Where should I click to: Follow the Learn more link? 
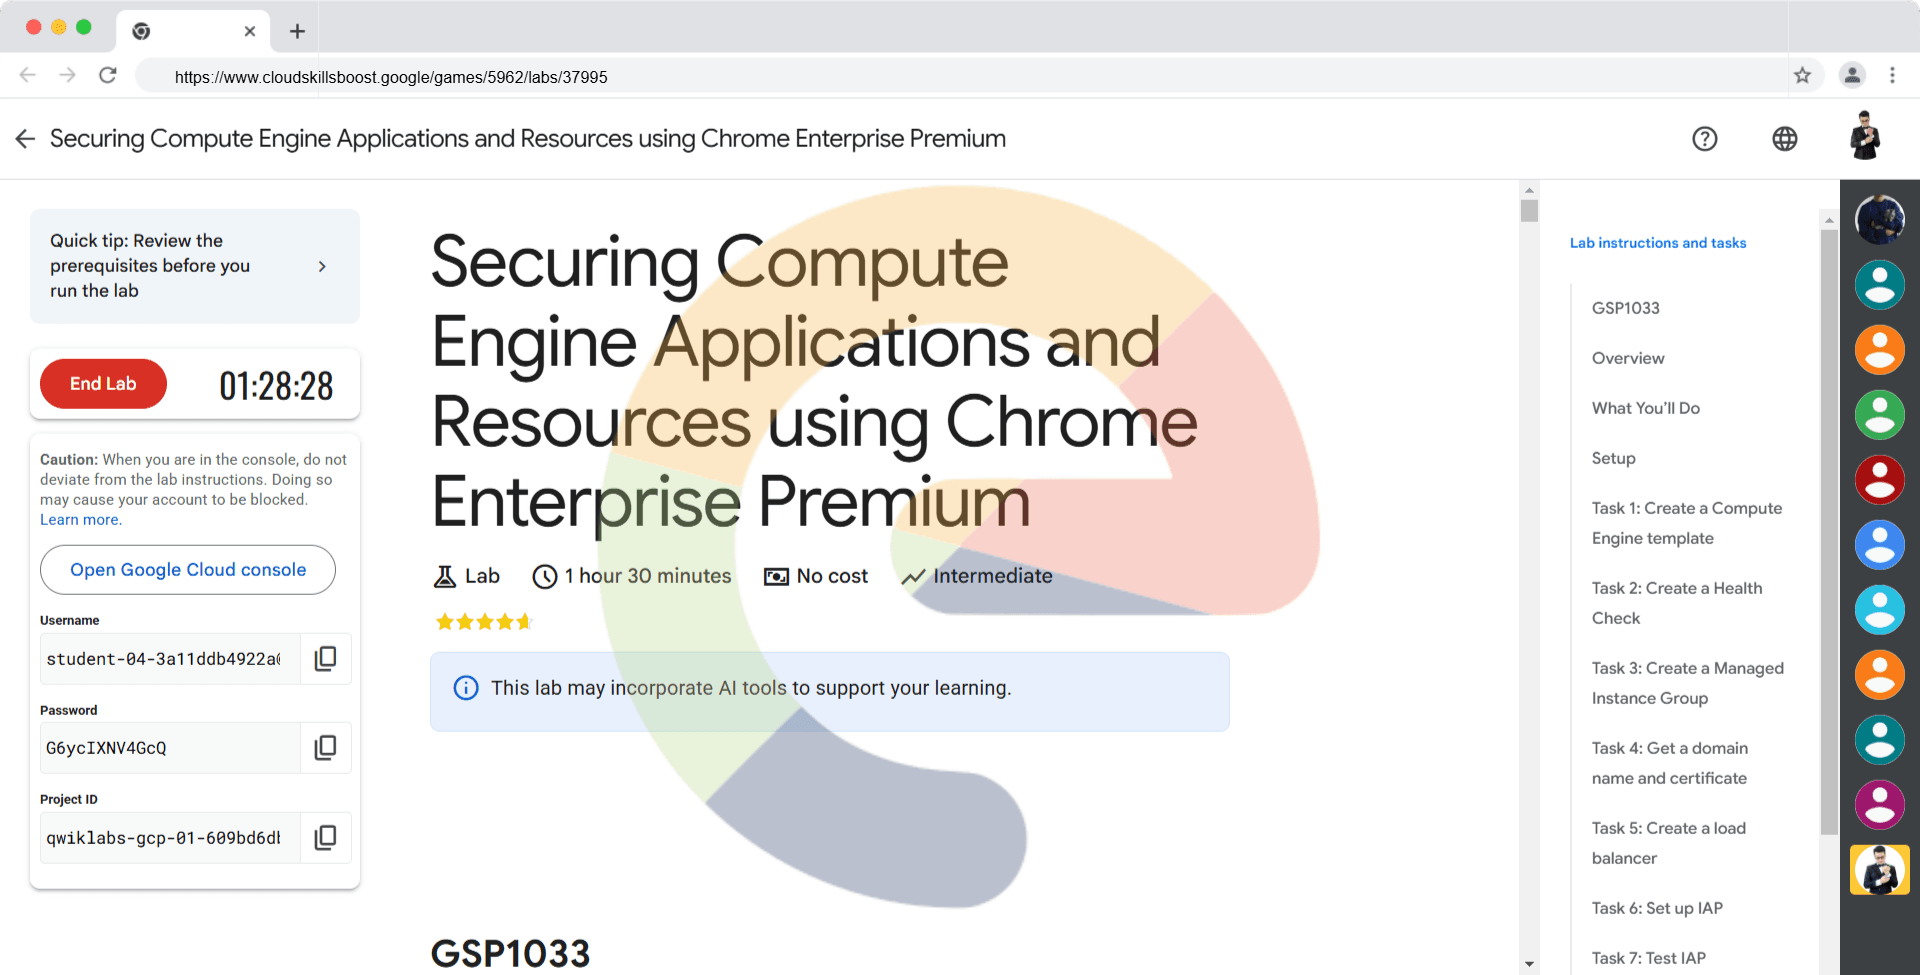tap(81, 520)
